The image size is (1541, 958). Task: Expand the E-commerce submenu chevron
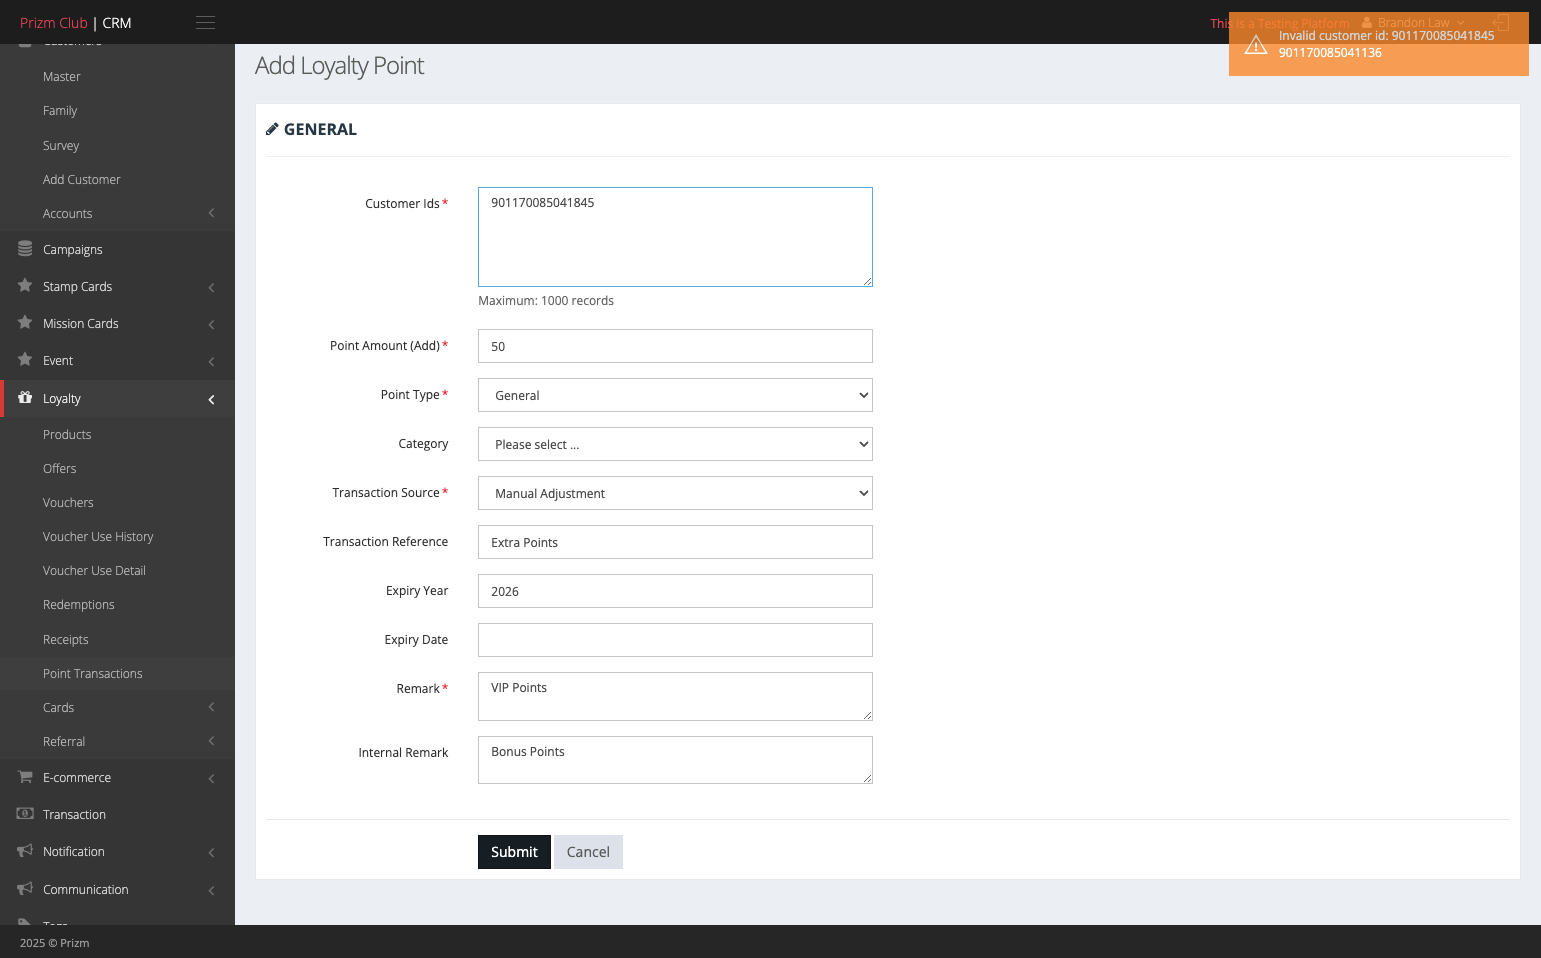point(211,778)
